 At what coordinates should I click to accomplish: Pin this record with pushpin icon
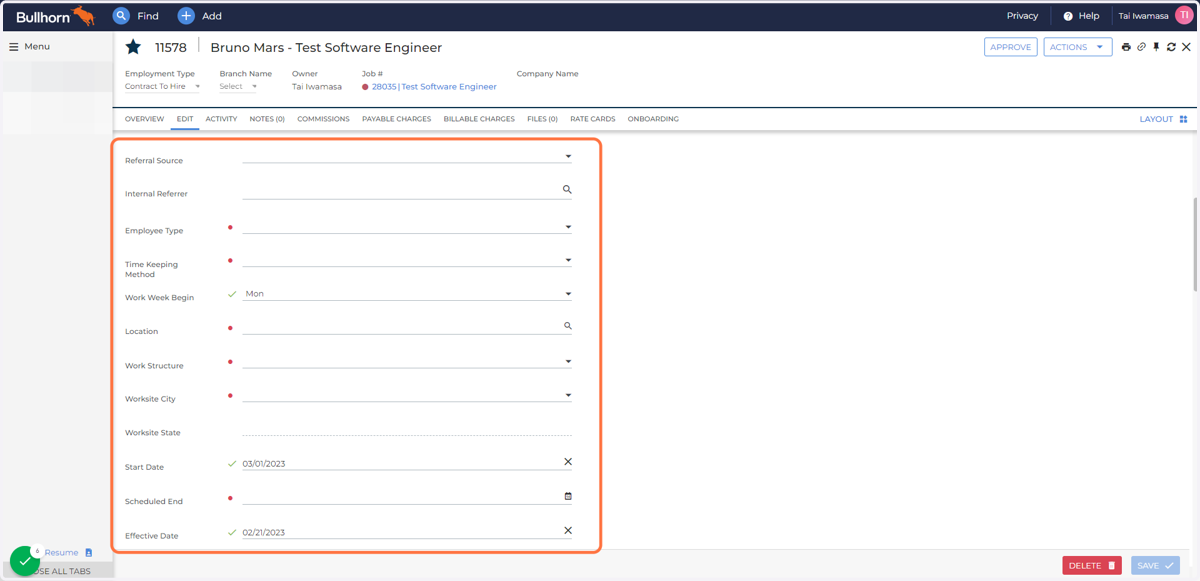coord(1156,47)
